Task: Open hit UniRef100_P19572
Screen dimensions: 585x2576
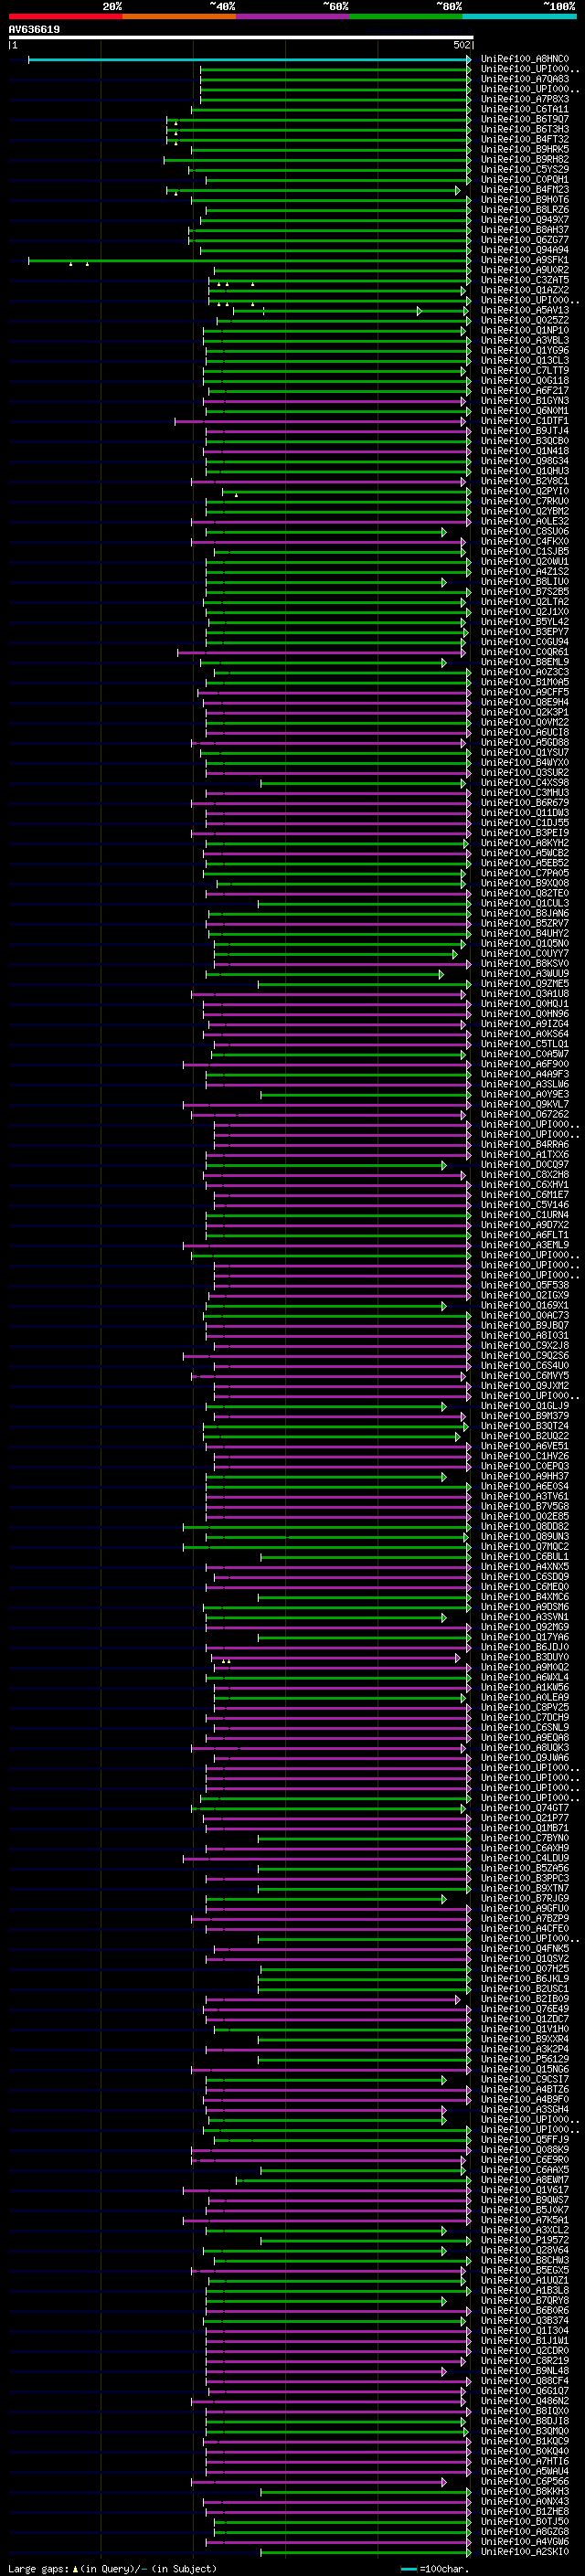Action: 524,2240
